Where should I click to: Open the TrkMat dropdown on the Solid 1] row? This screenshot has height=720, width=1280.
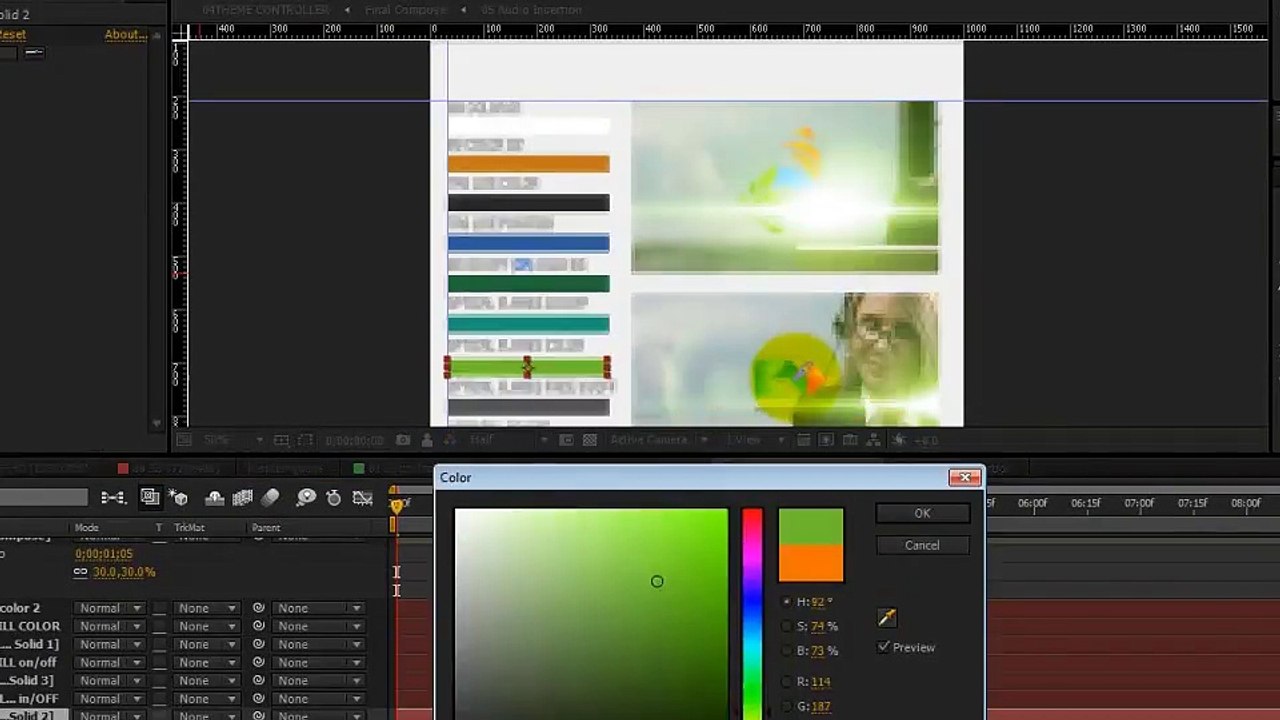(x=206, y=644)
